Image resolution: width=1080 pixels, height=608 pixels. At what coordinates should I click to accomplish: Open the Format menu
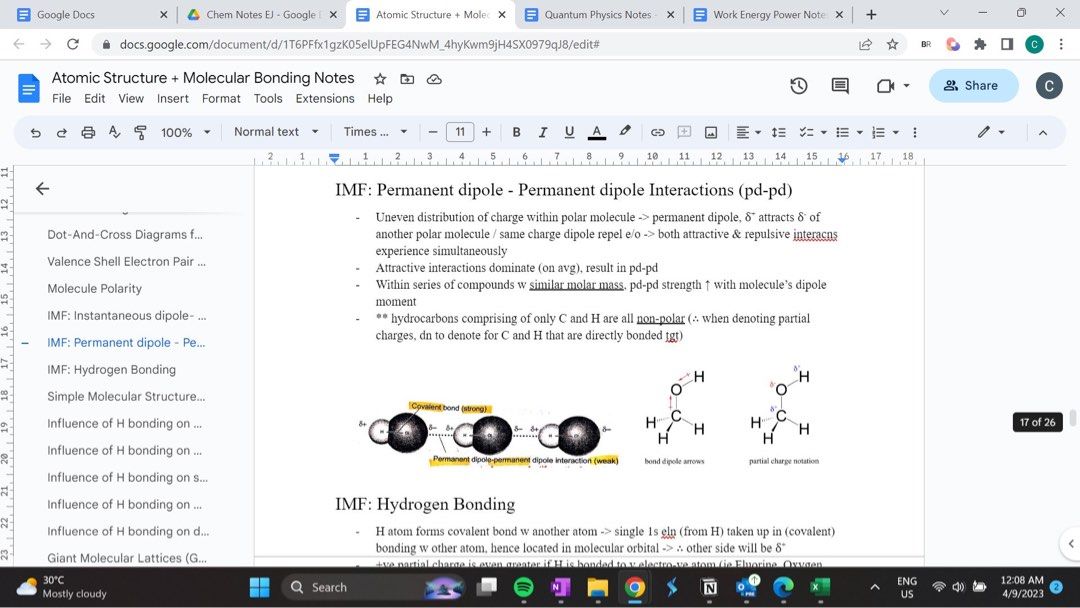point(221,98)
